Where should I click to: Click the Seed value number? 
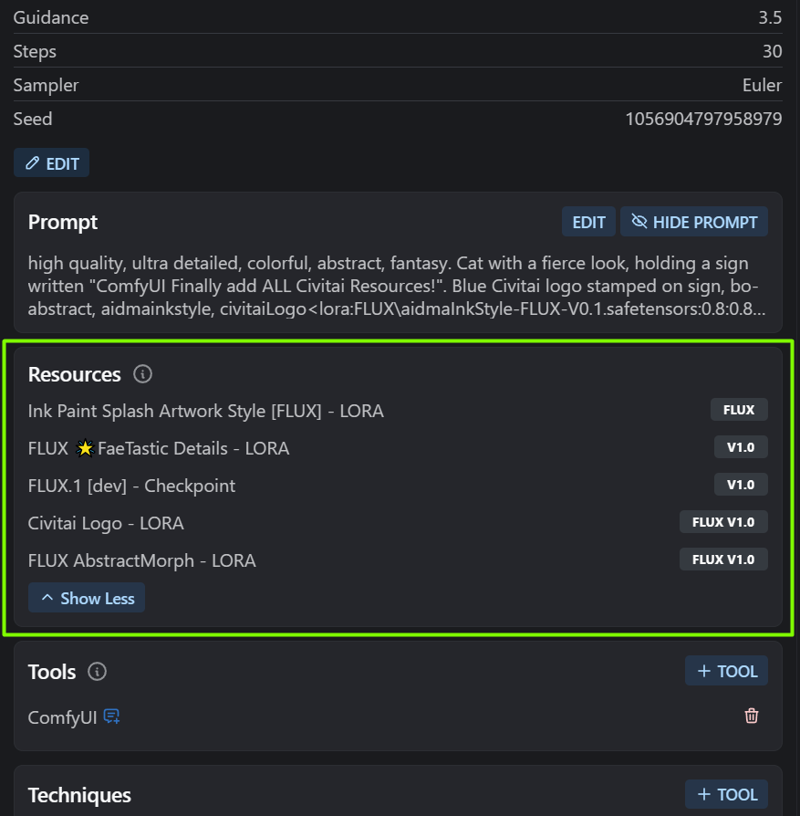(703, 119)
